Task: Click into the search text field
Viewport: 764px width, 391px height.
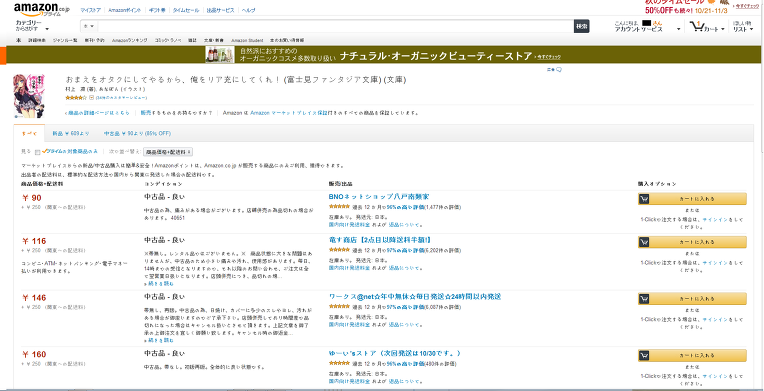Action: coord(335,26)
